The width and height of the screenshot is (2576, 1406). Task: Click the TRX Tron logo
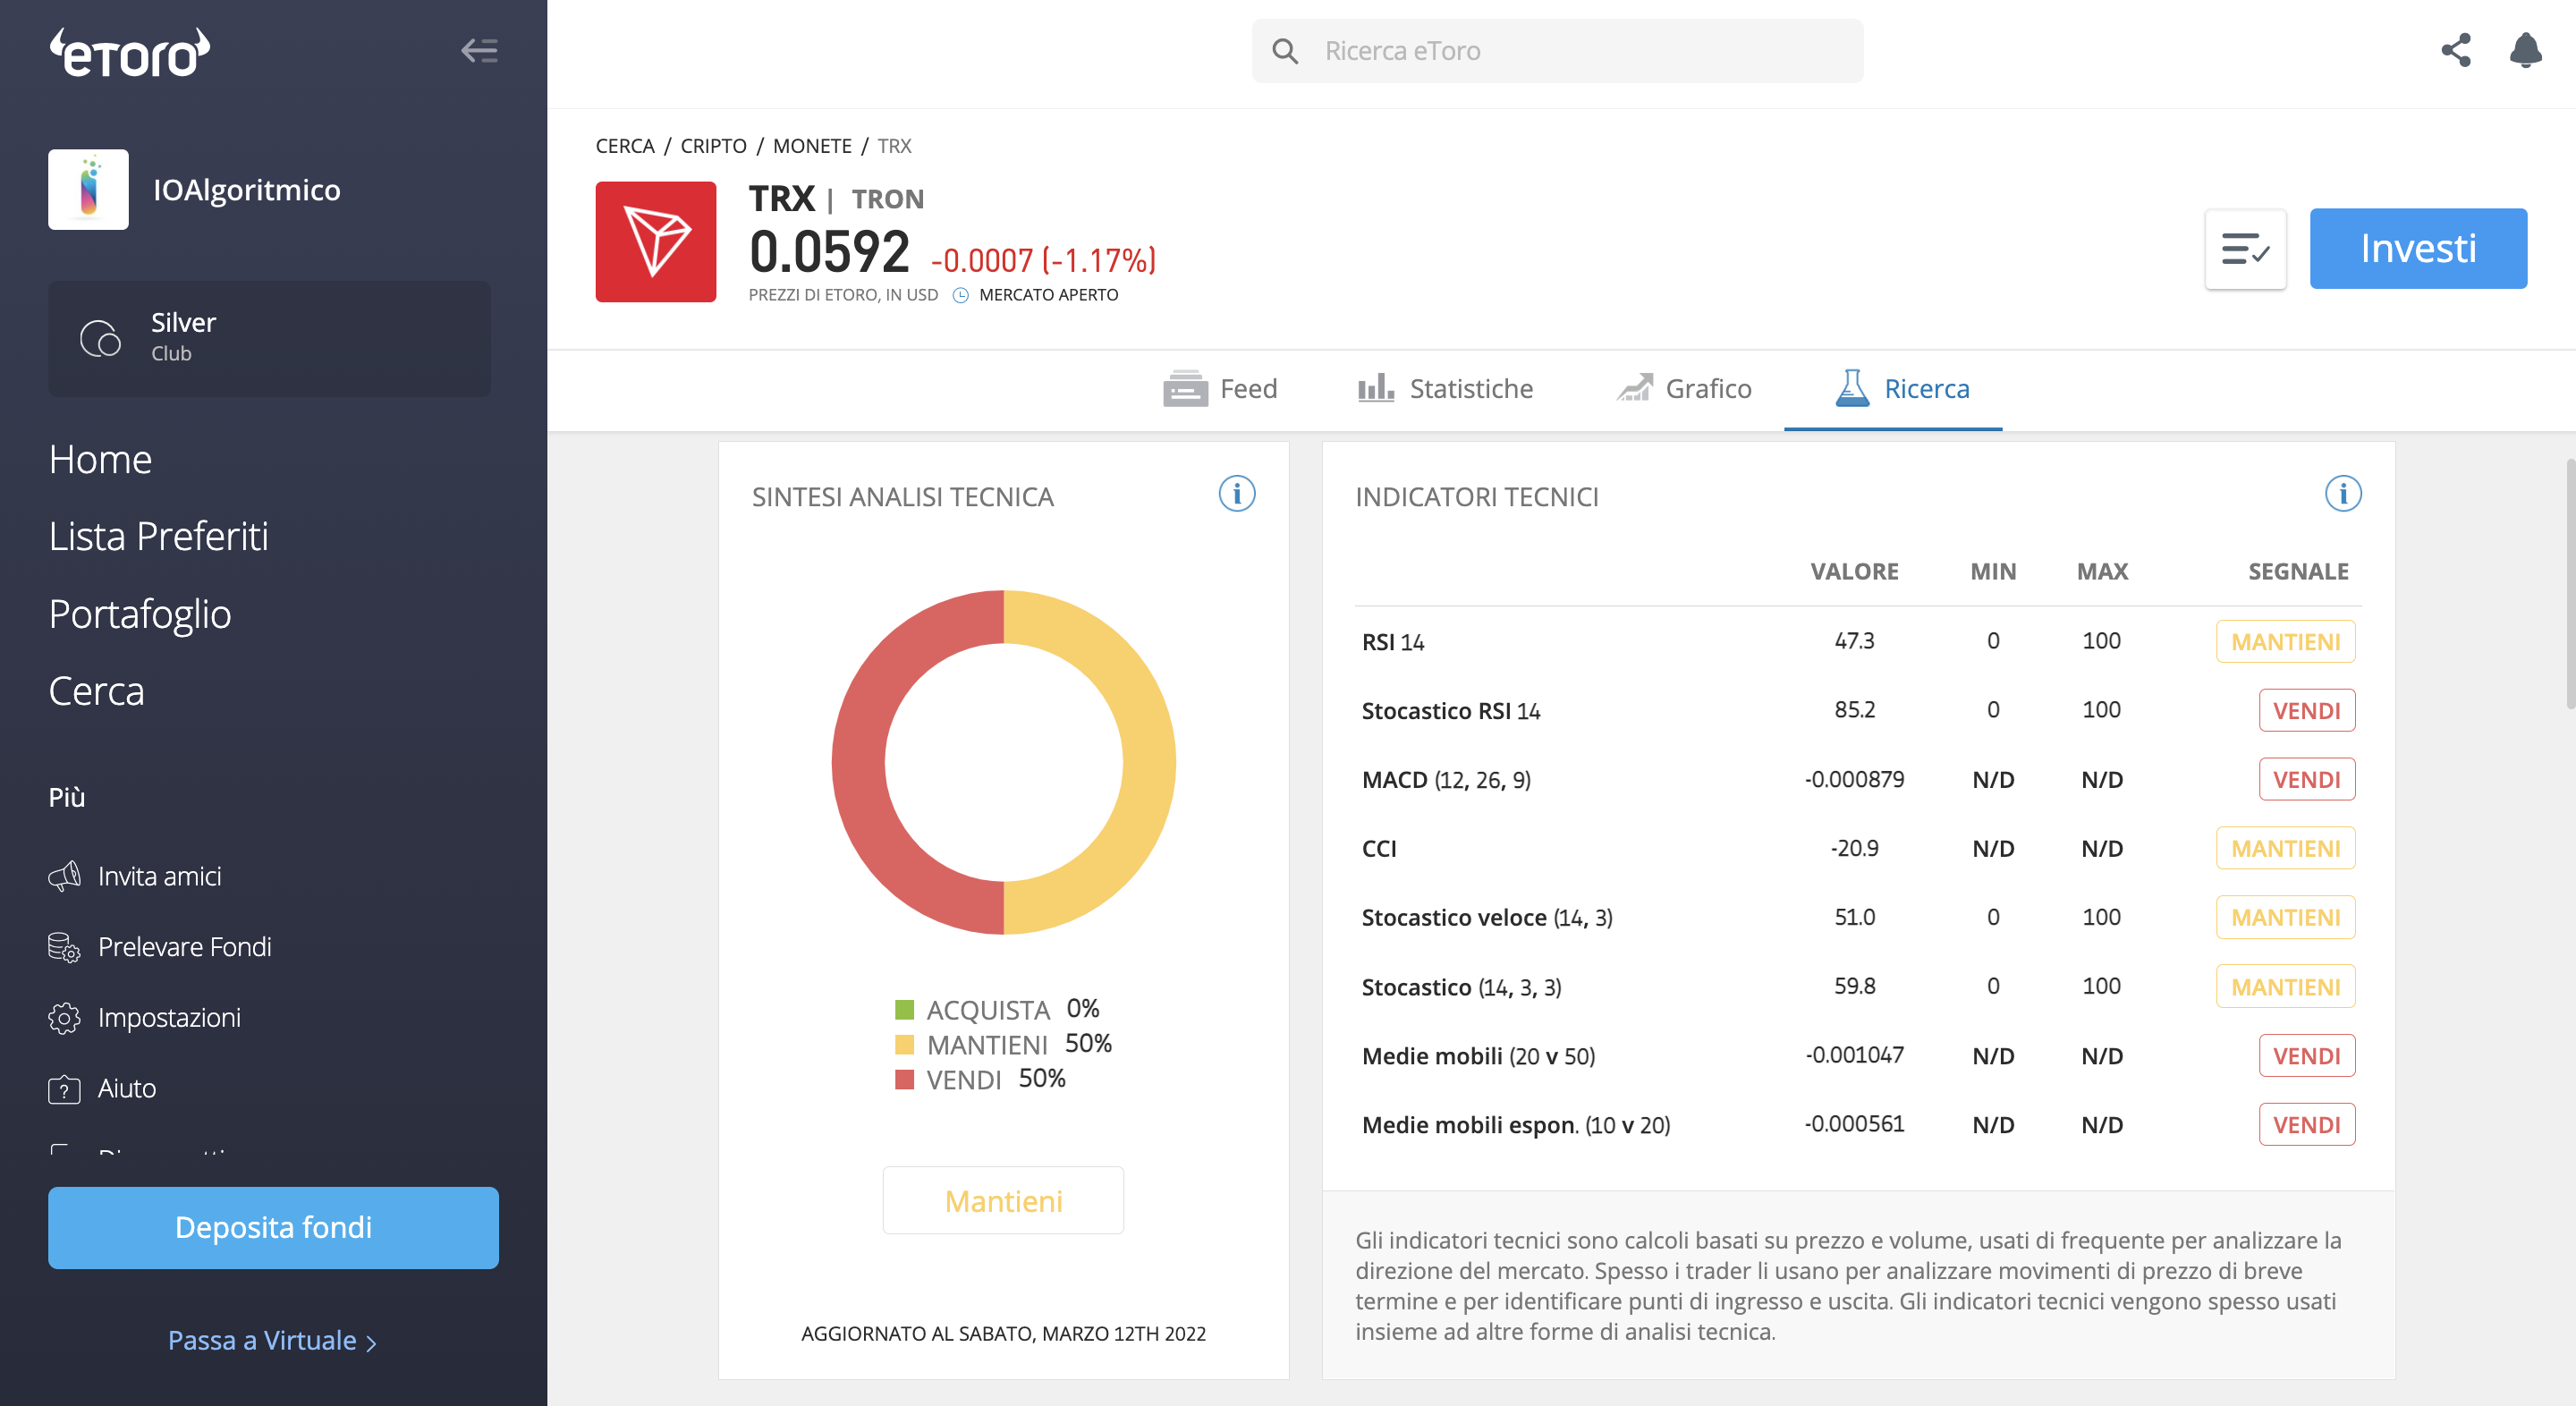coord(656,242)
